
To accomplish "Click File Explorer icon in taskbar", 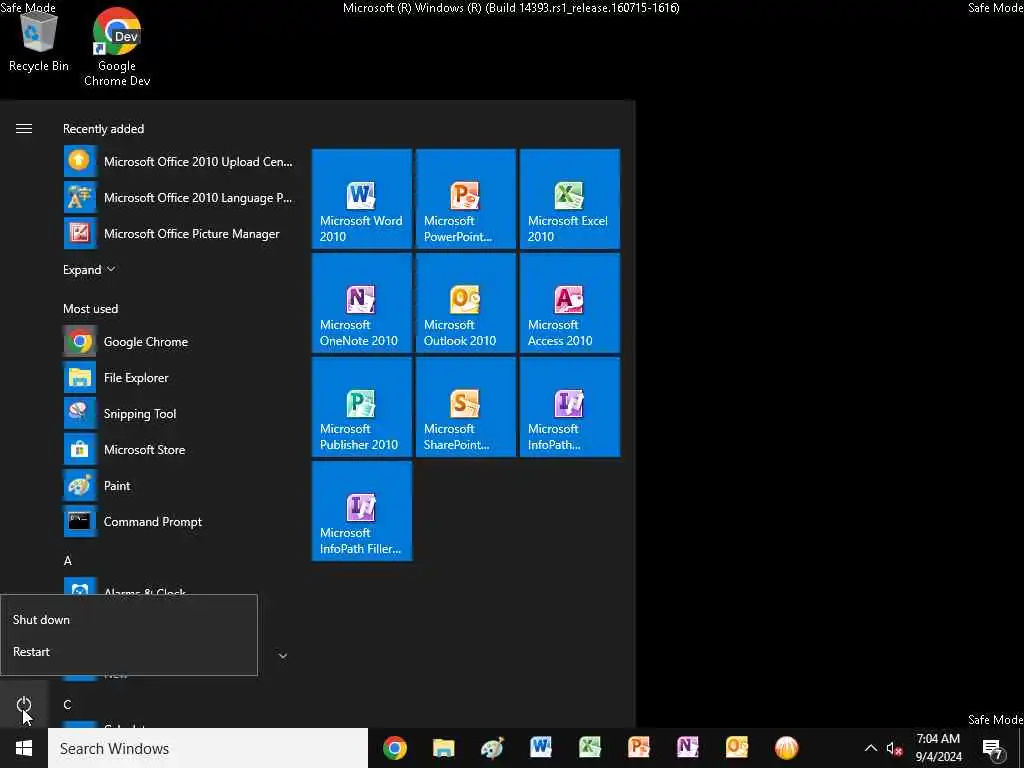I will [443, 748].
